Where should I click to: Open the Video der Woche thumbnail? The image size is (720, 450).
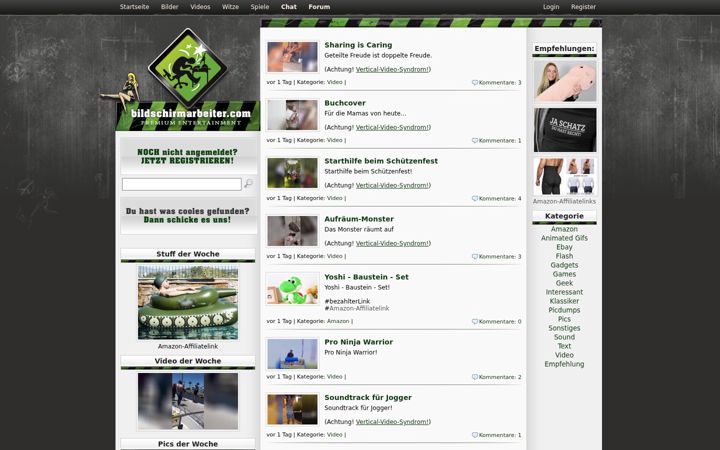[x=188, y=401]
